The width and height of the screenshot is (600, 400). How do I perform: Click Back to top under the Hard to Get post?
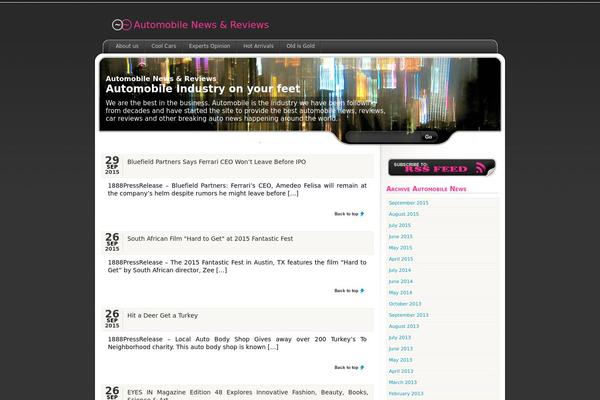(346, 291)
